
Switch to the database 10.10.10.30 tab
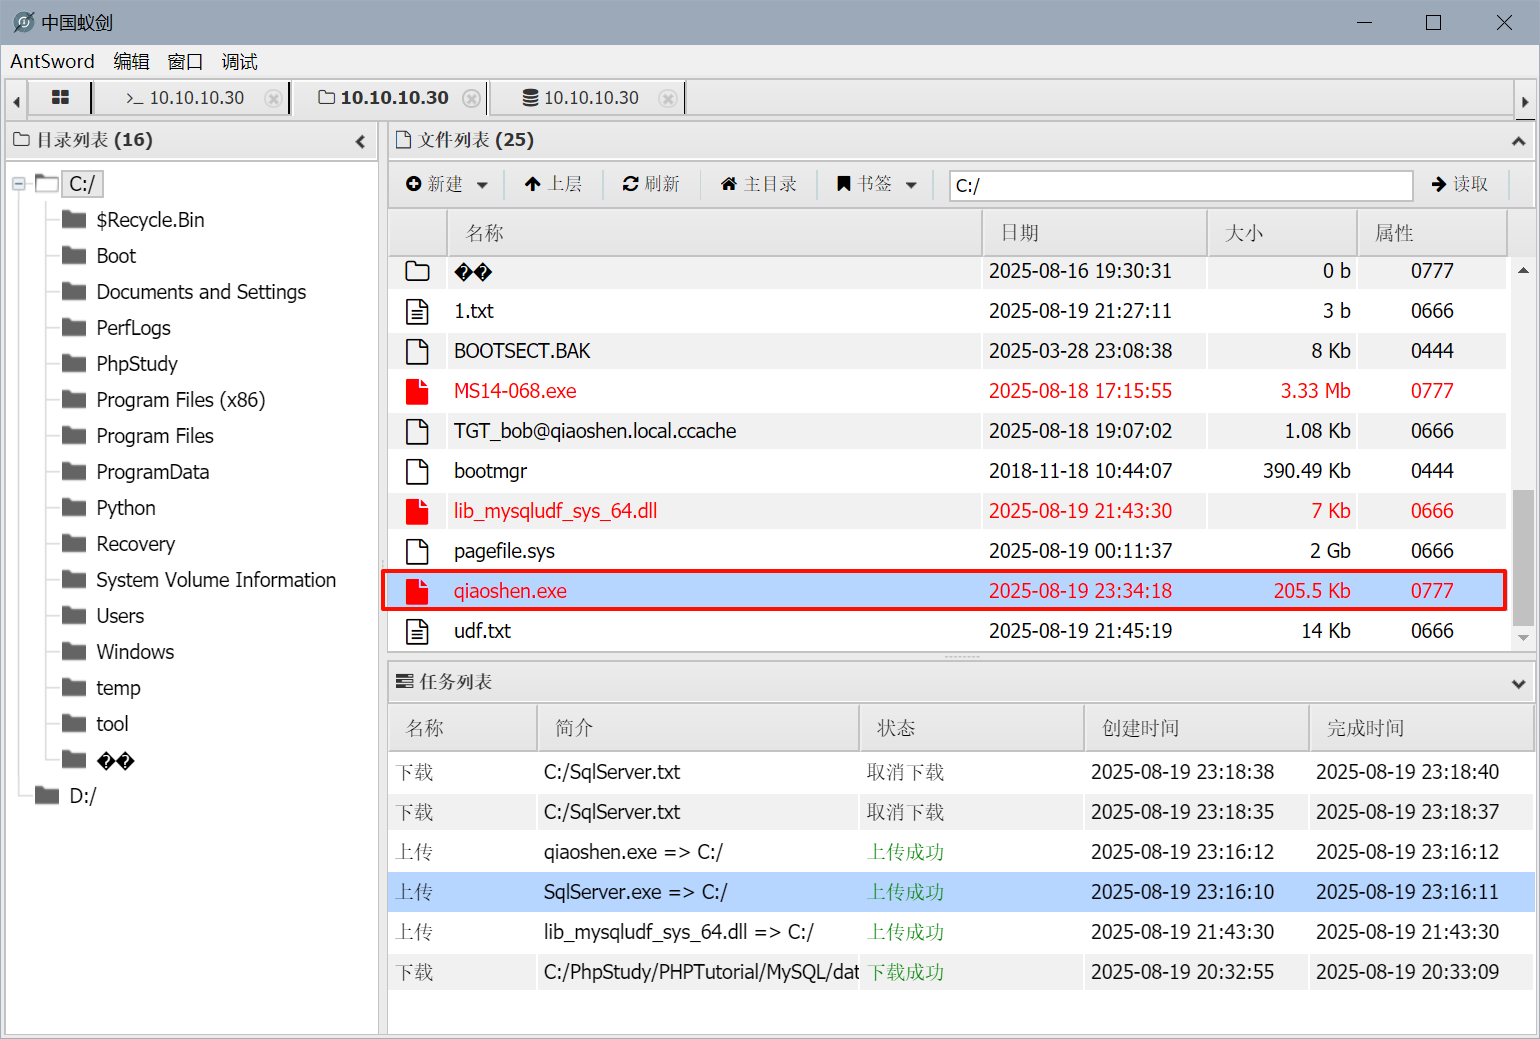tap(581, 98)
